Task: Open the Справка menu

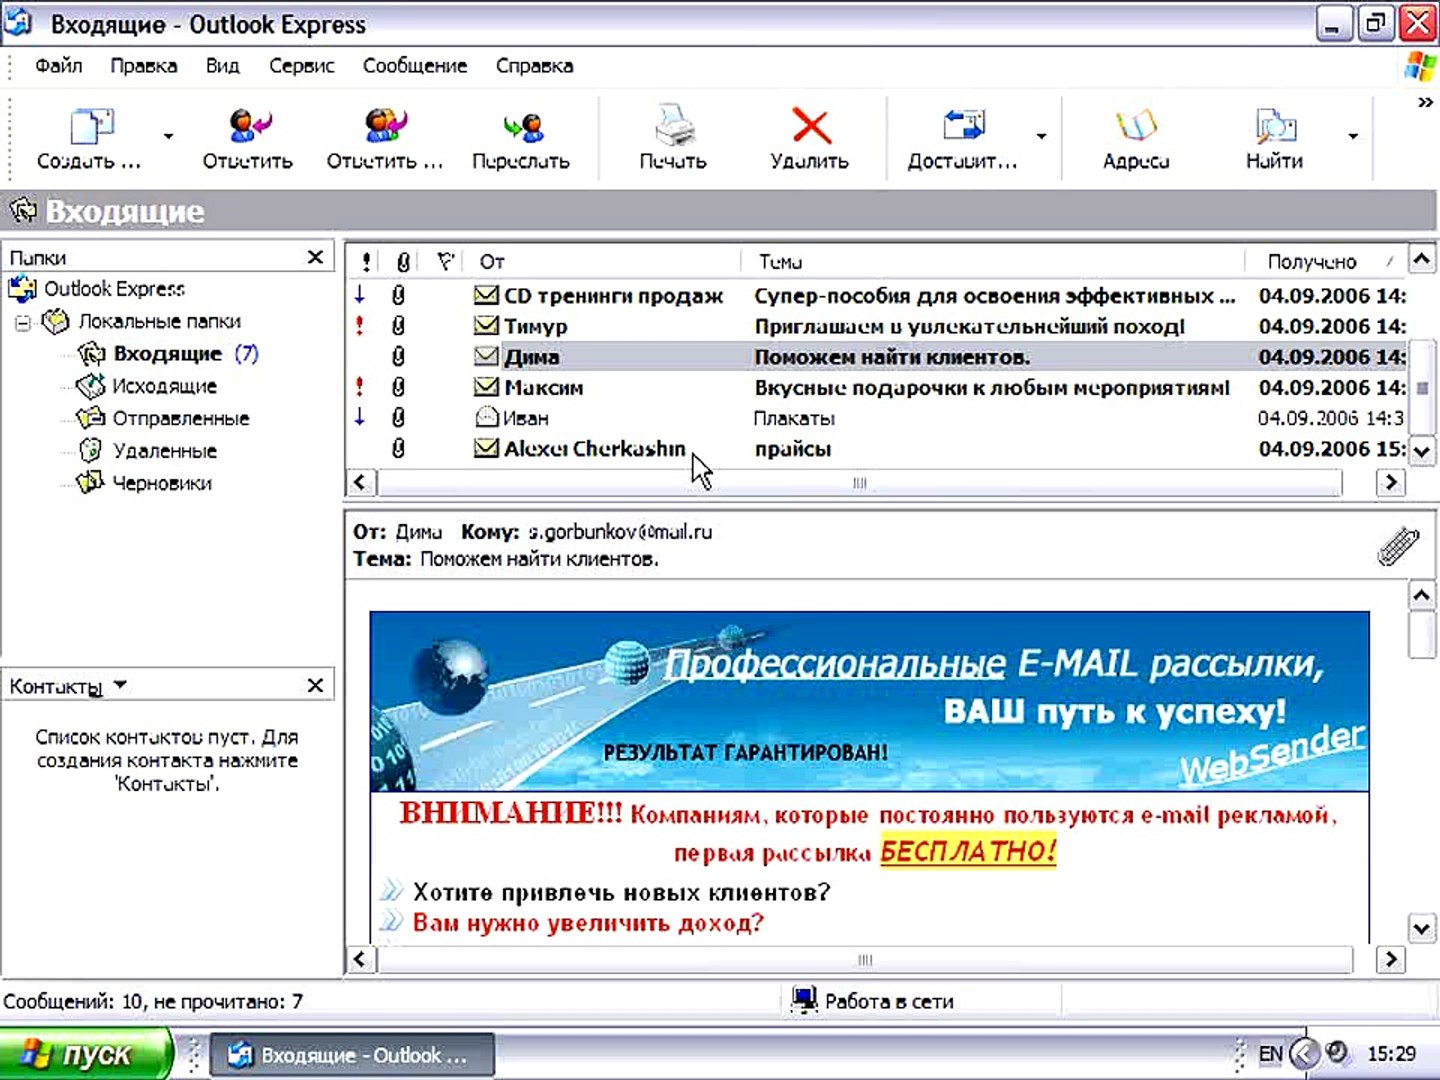Action: click(x=535, y=66)
